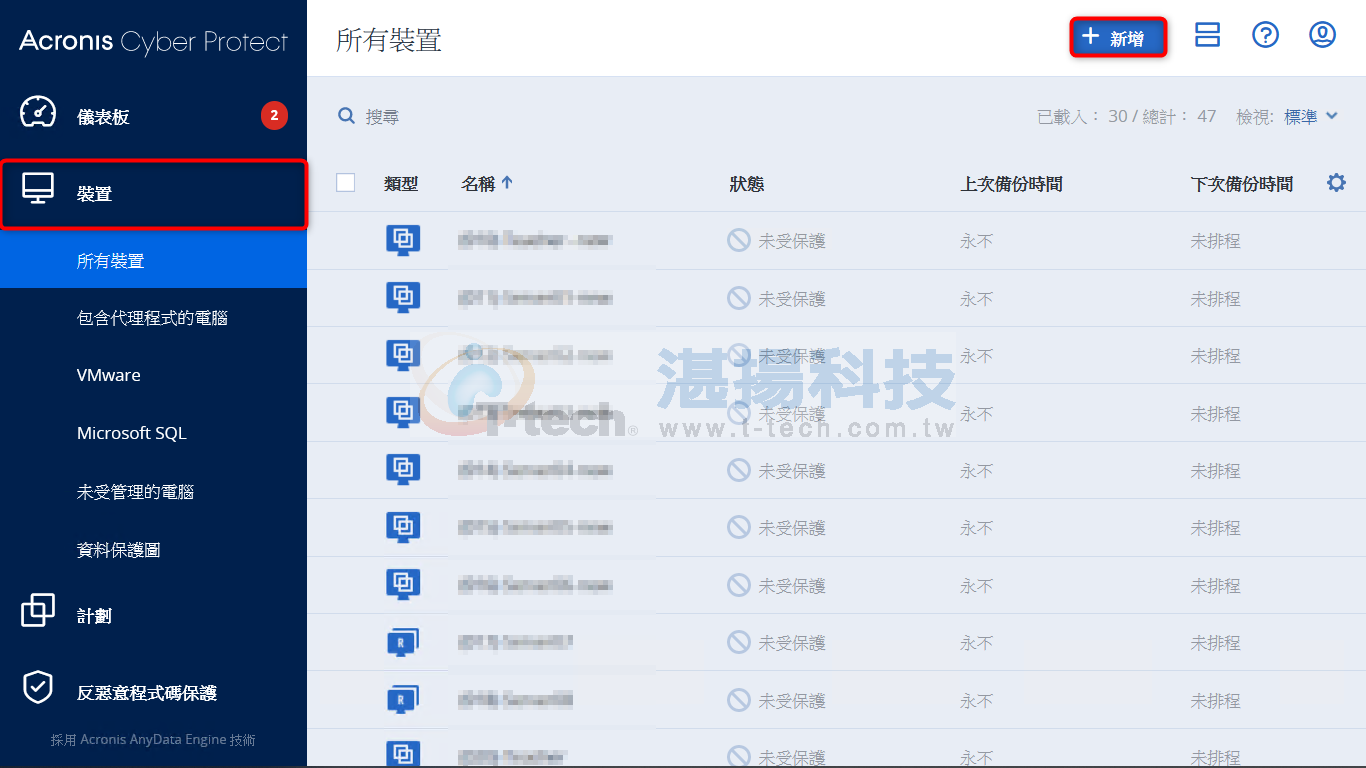
Task: Click the red alert badge showing 2
Action: tap(274, 116)
